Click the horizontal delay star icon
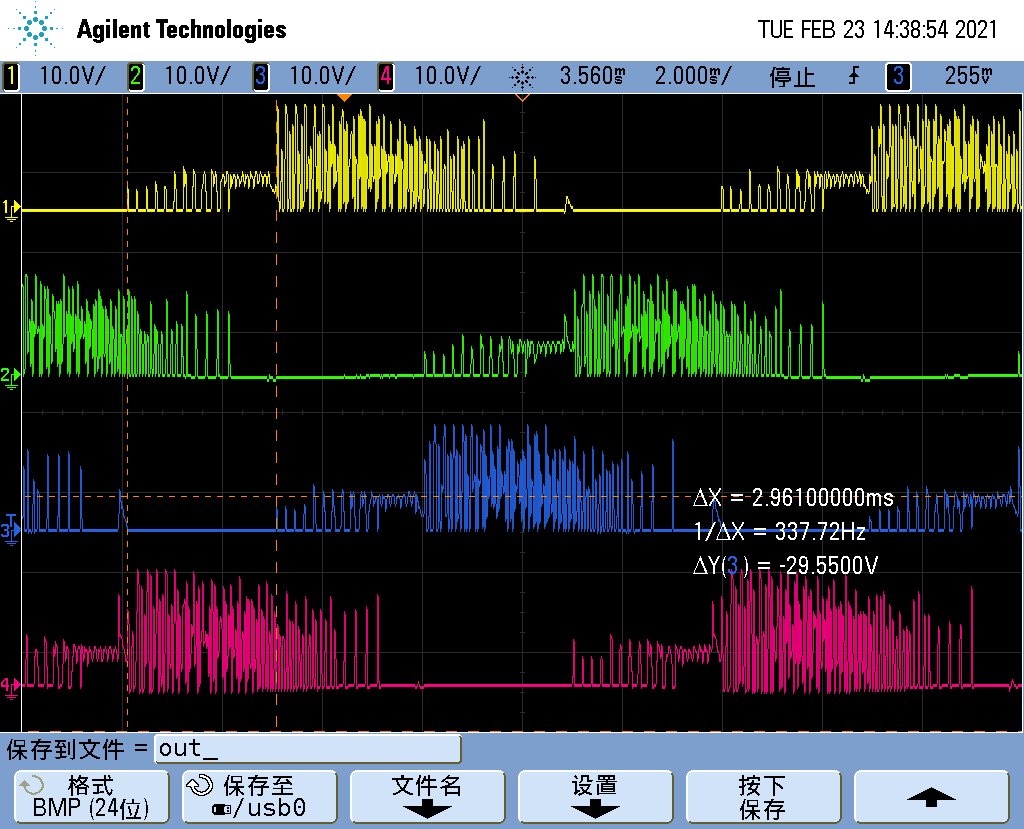Viewport: 1024px width, 829px height. pos(522,77)
